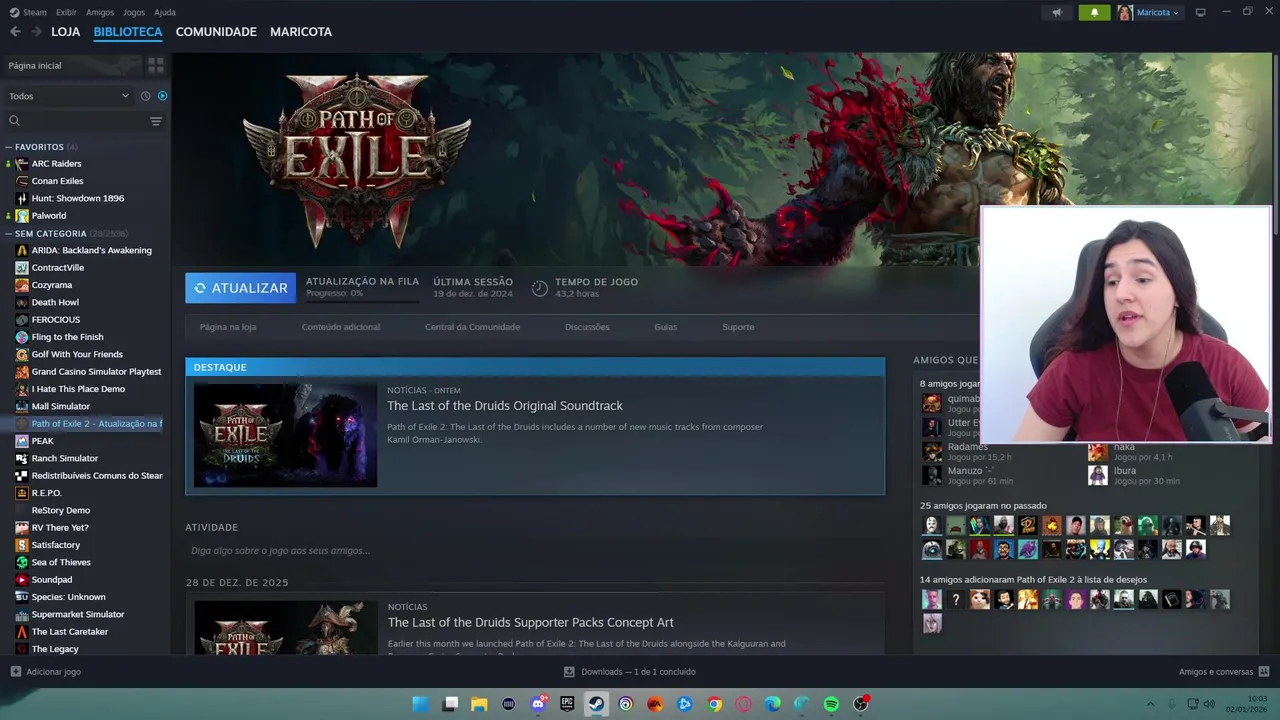Screen dimensions: 1280x720
Task: Select Palworld in favorites
Action: tap(48, 215)
